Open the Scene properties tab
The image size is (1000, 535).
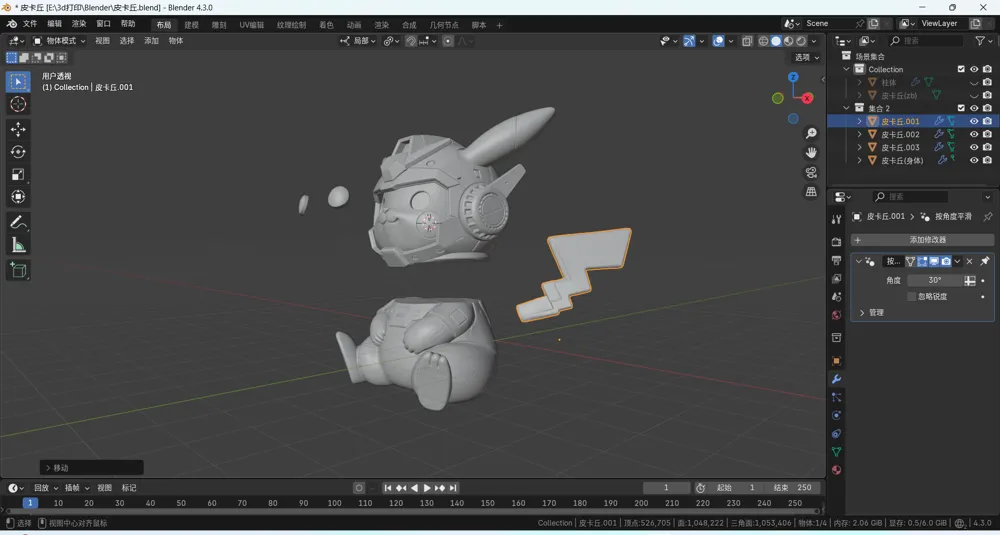coord(836,297)
